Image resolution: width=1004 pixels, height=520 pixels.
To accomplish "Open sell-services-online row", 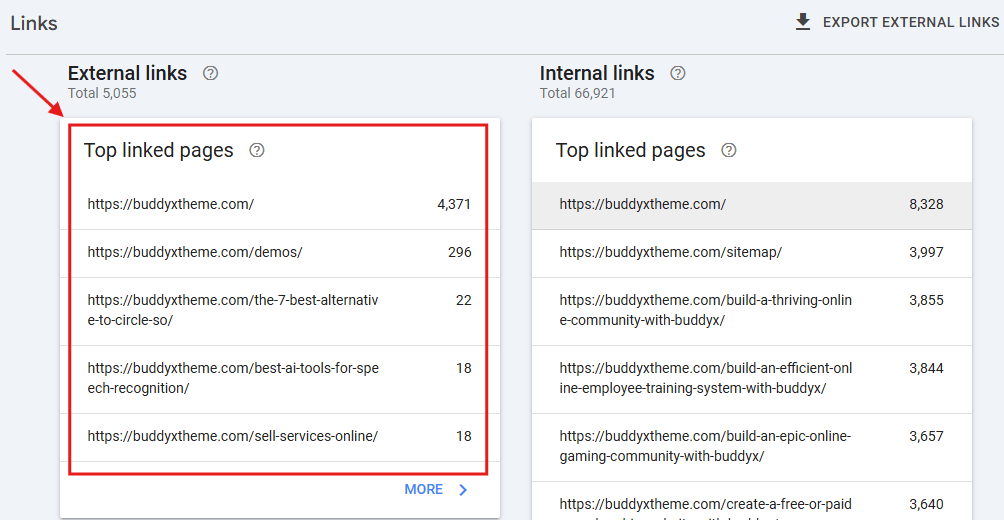I will pyautogui.click(x=279, y=437).
